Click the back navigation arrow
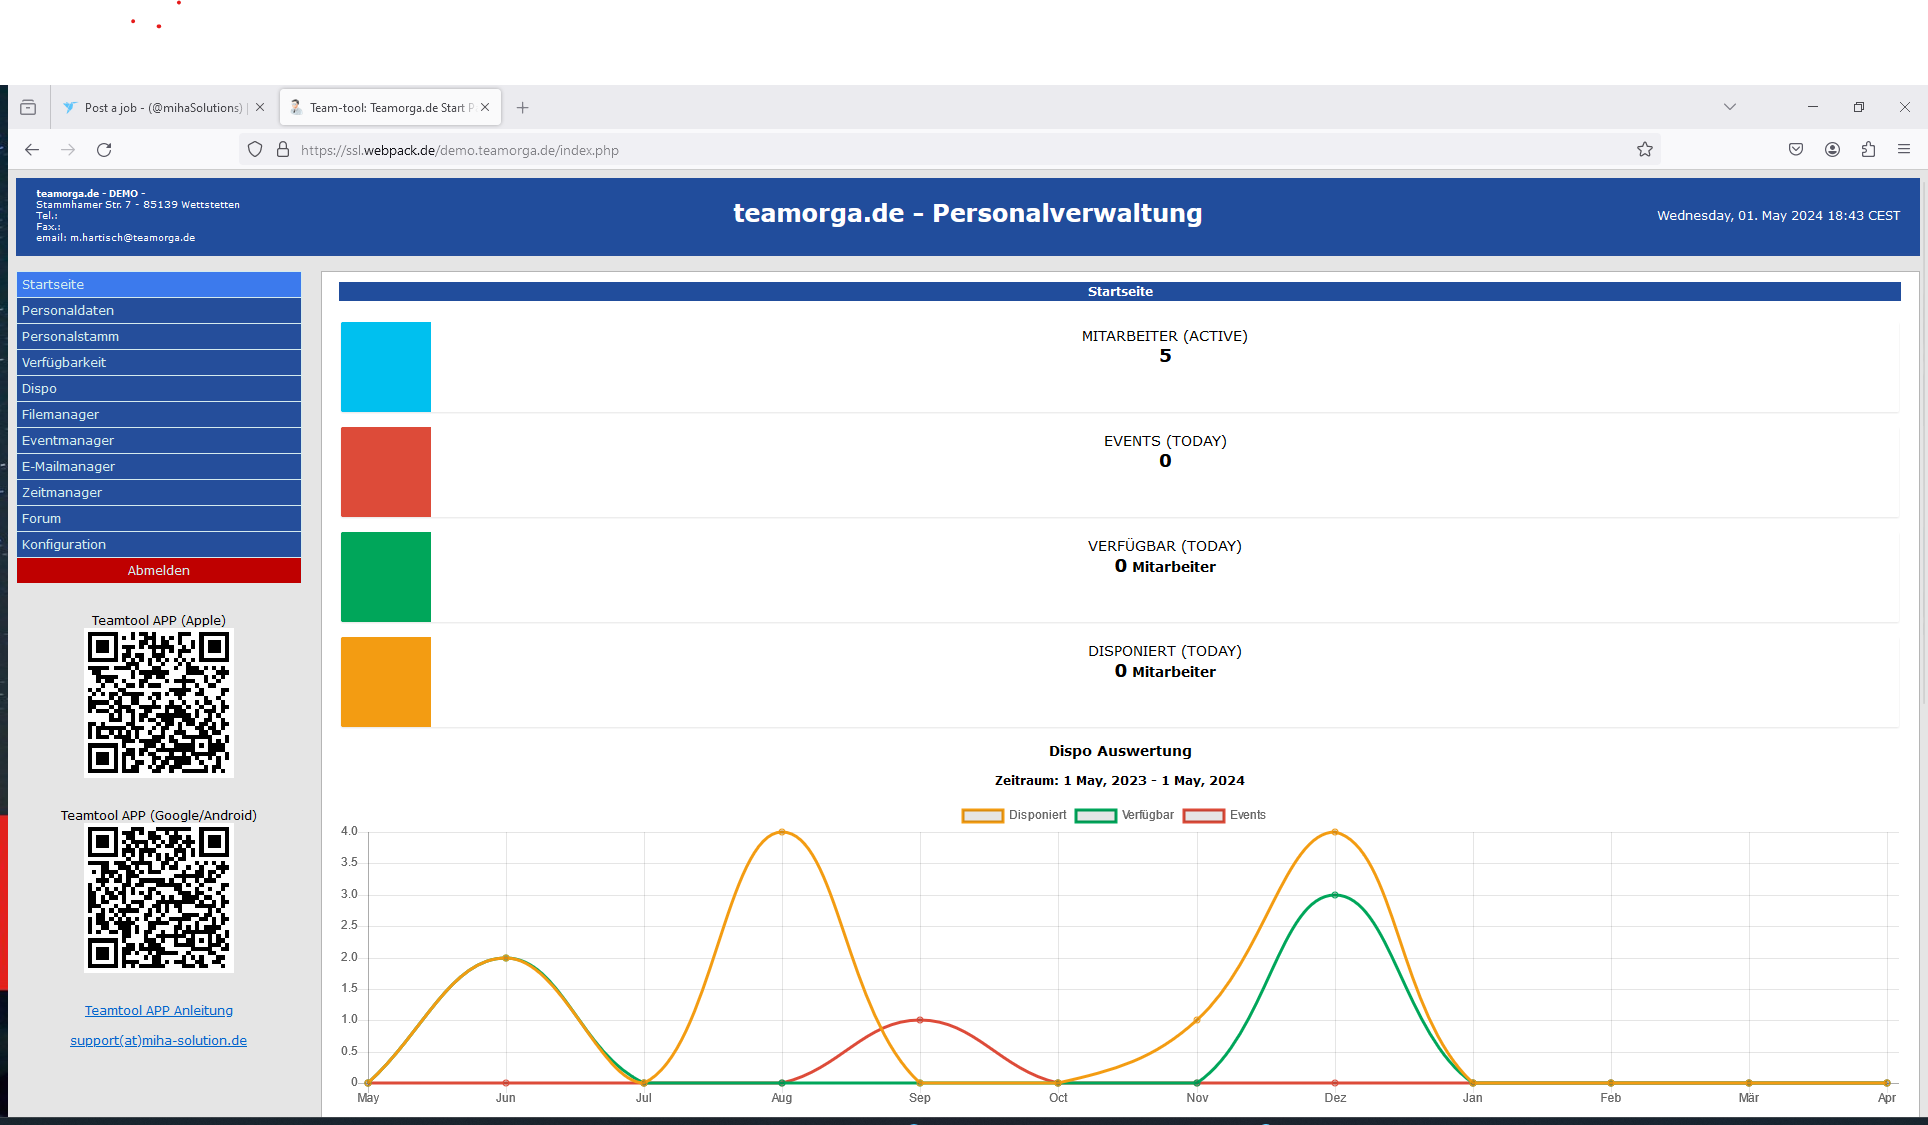This screenshot has height=1125, width=1928. (32, 150)
